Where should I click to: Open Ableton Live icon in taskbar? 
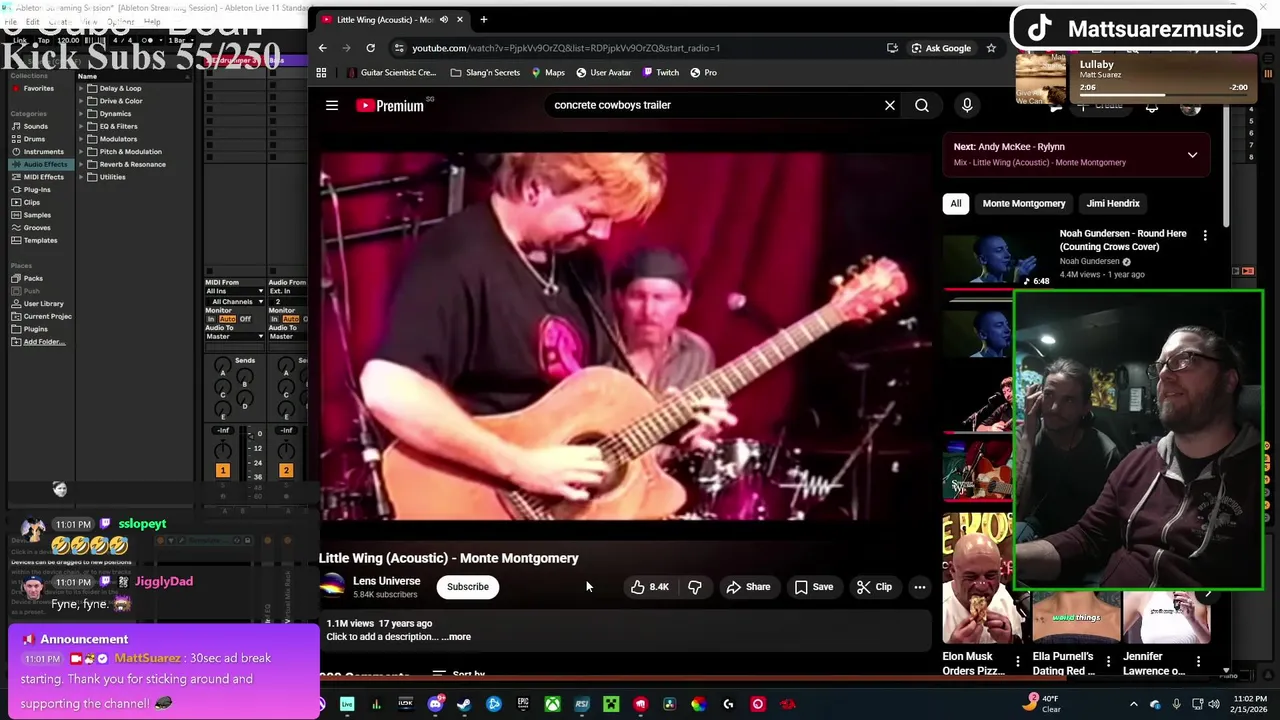tap(347, 704)
